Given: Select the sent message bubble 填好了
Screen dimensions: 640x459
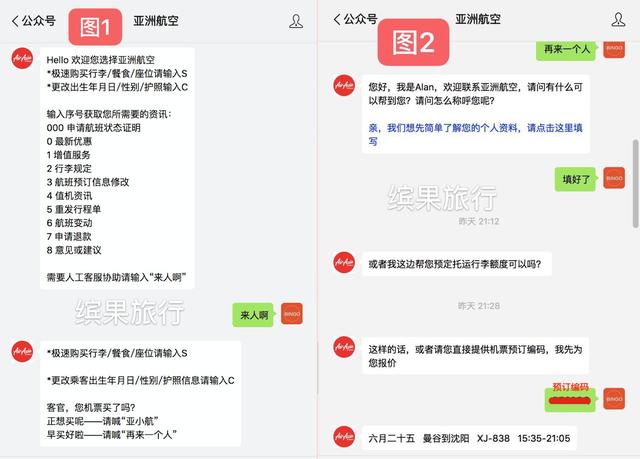Looking at the screenshot, I should click(x=576, y=179).
